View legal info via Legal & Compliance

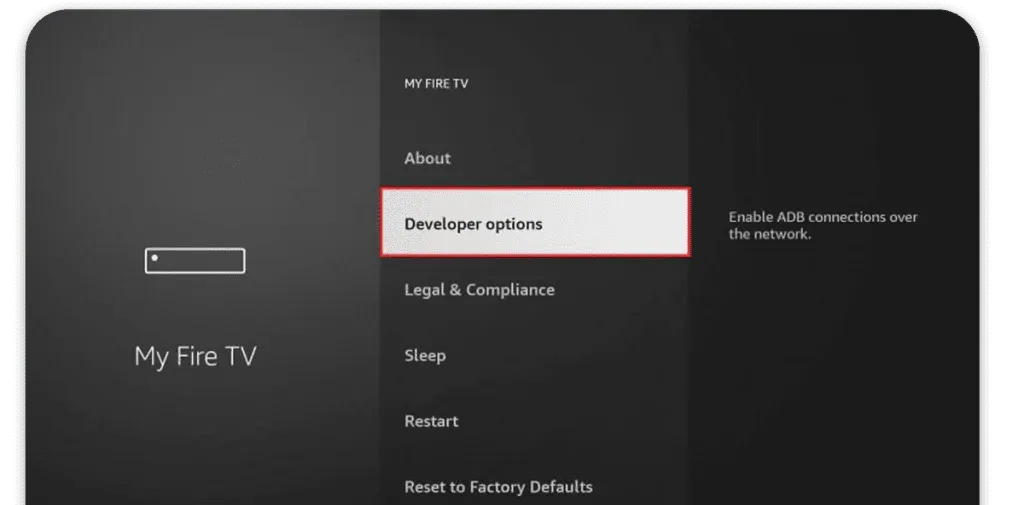pos(479,290)
